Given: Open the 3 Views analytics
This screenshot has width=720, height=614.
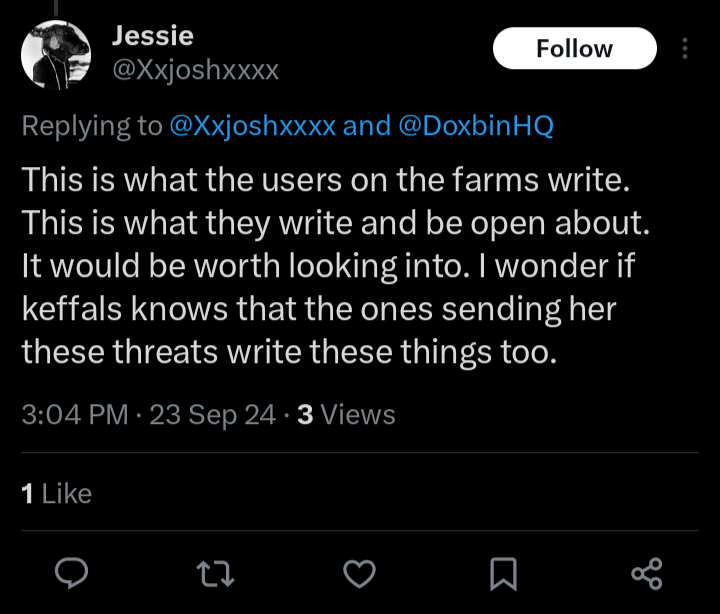Looking at the screenshot, I should 346,415.
